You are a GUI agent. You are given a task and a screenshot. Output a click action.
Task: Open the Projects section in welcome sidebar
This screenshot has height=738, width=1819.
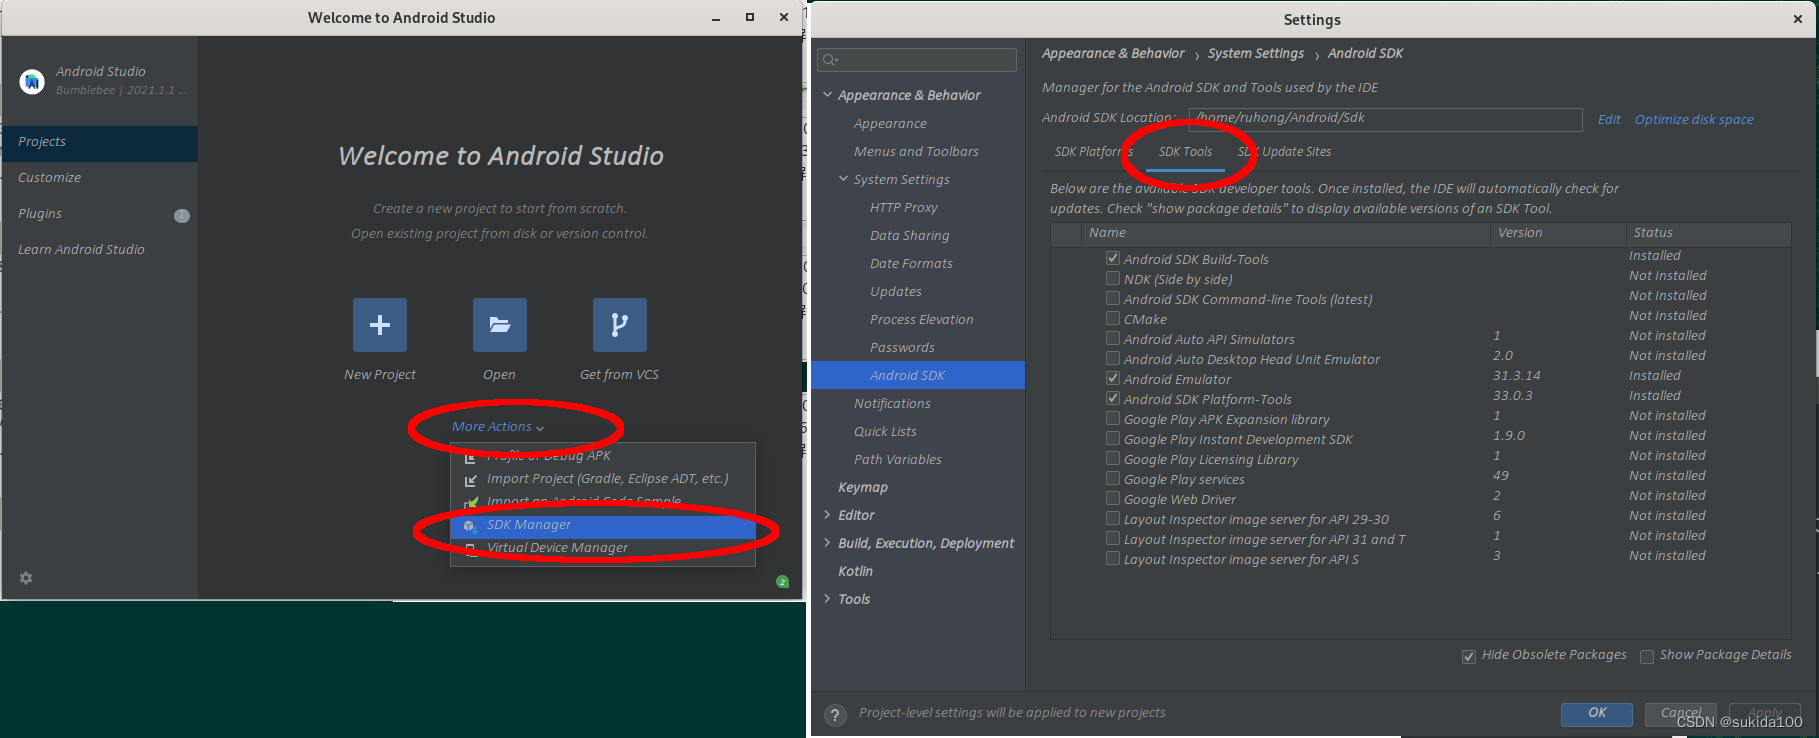(100, 142)
